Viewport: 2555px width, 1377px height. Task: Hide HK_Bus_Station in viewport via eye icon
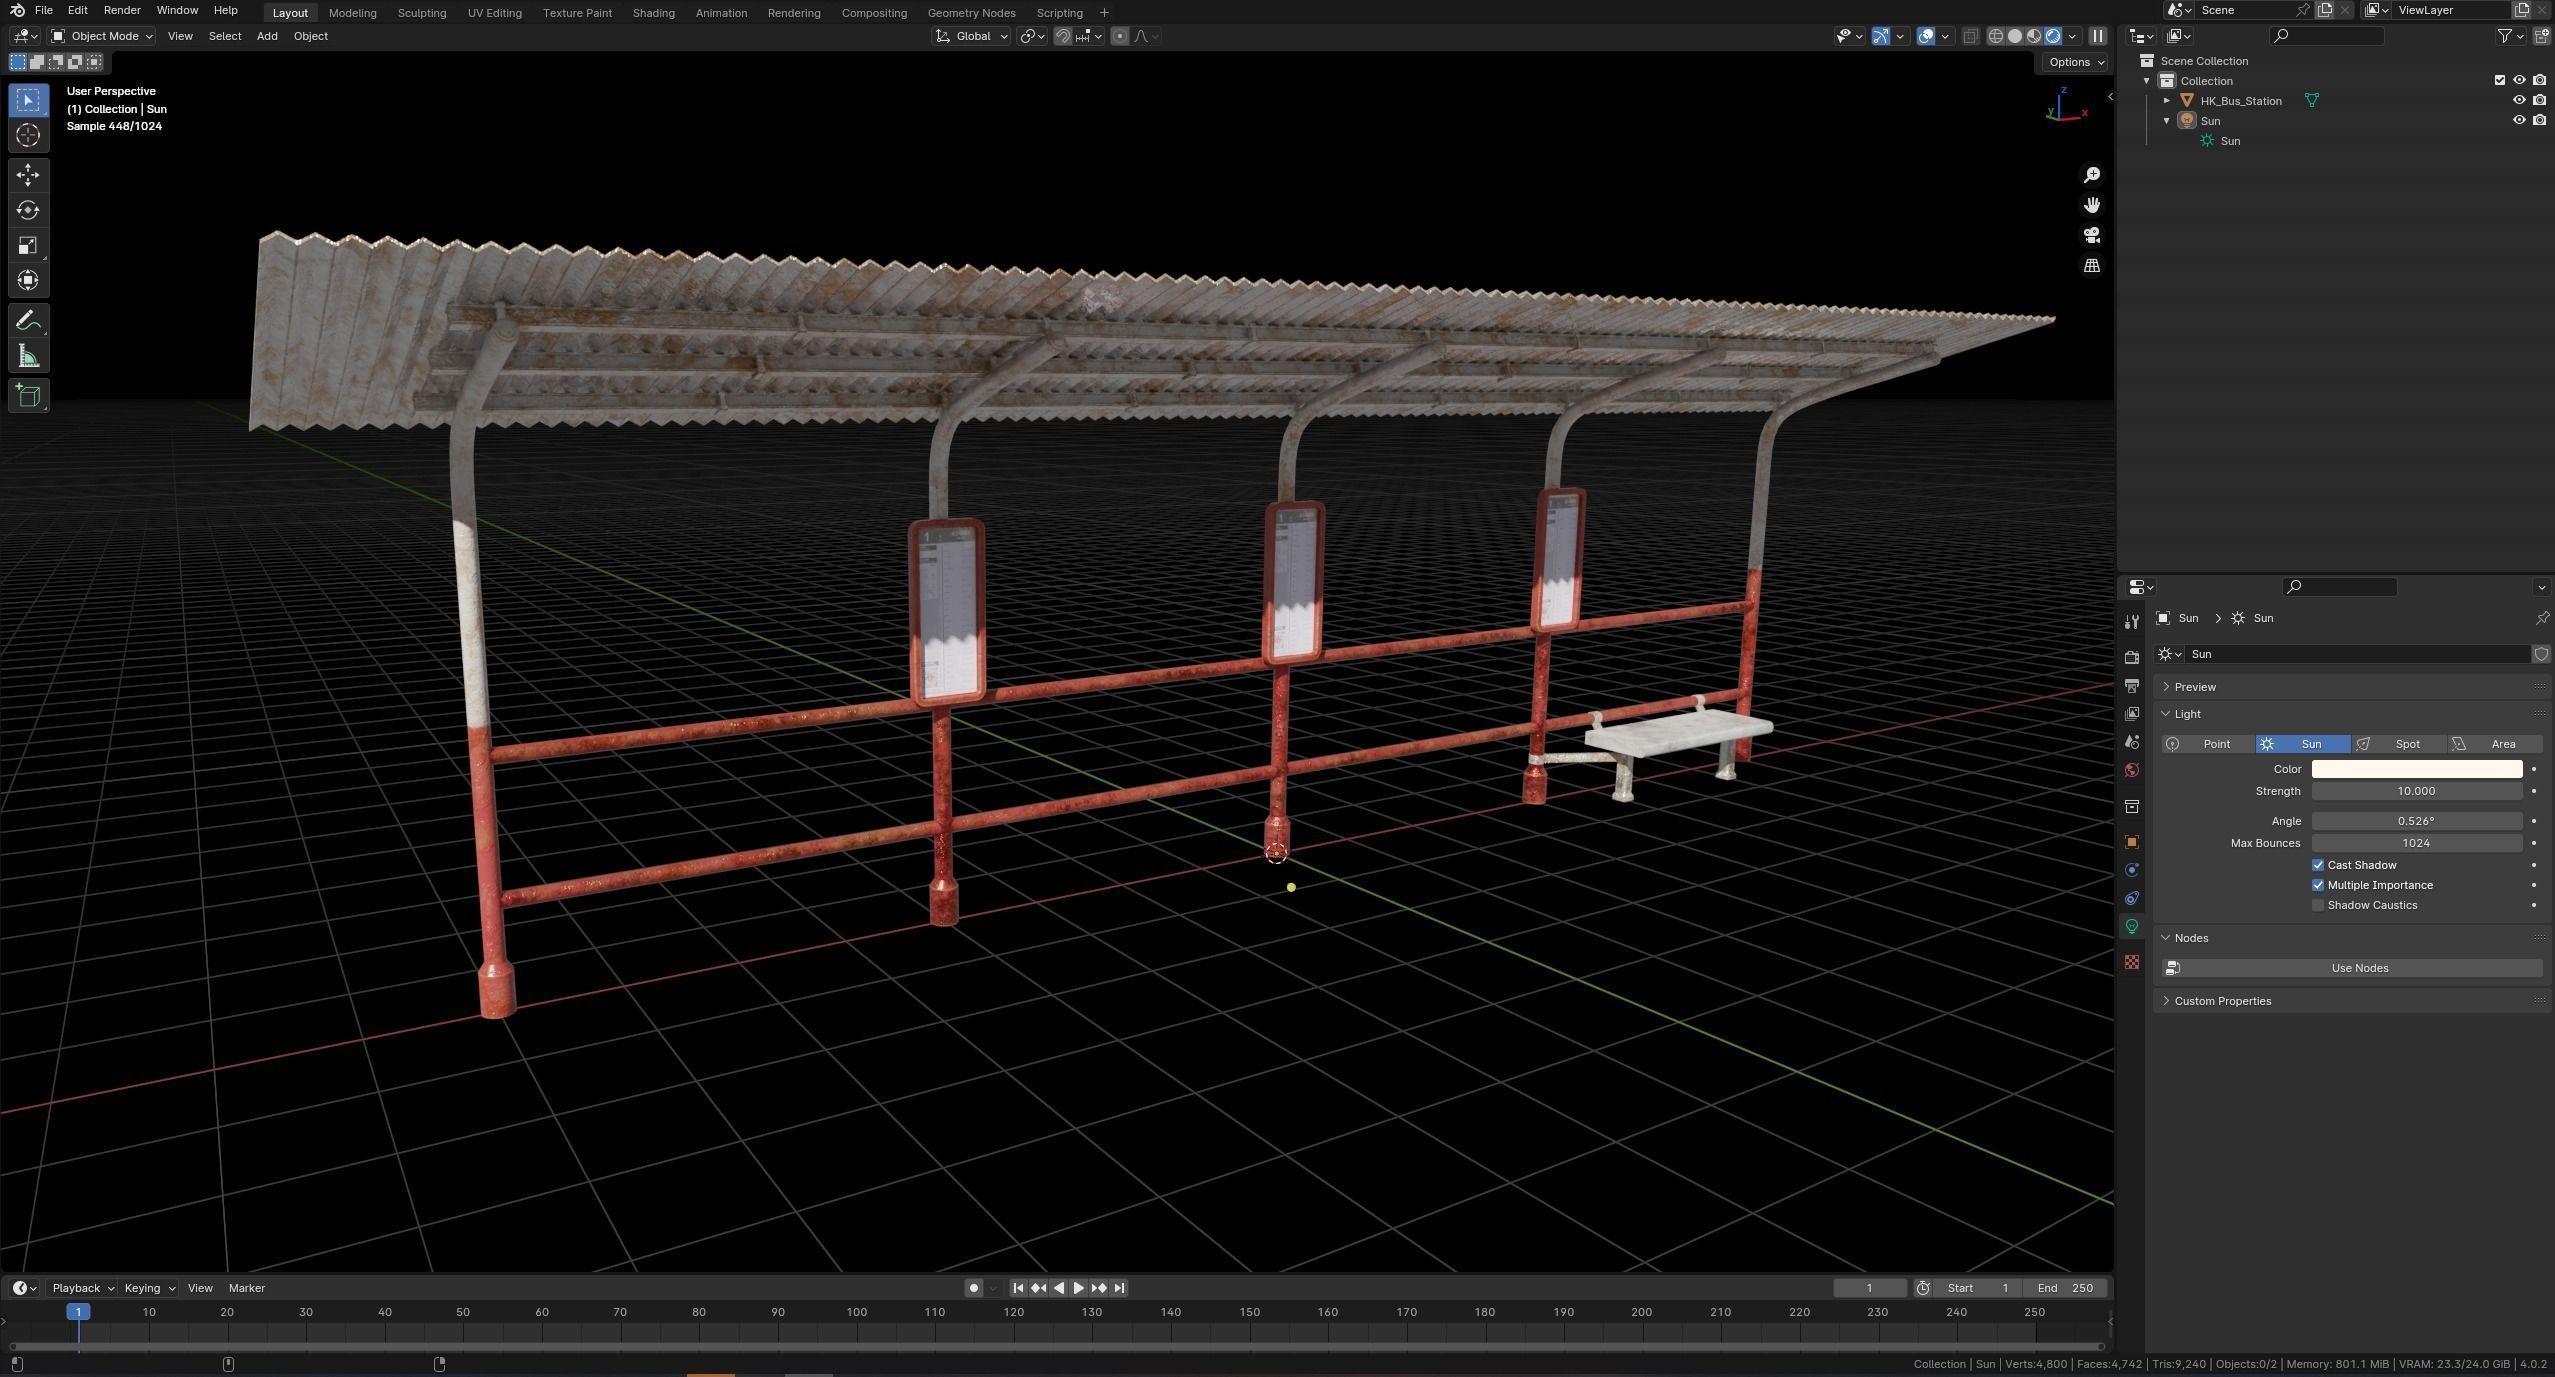2519,100
